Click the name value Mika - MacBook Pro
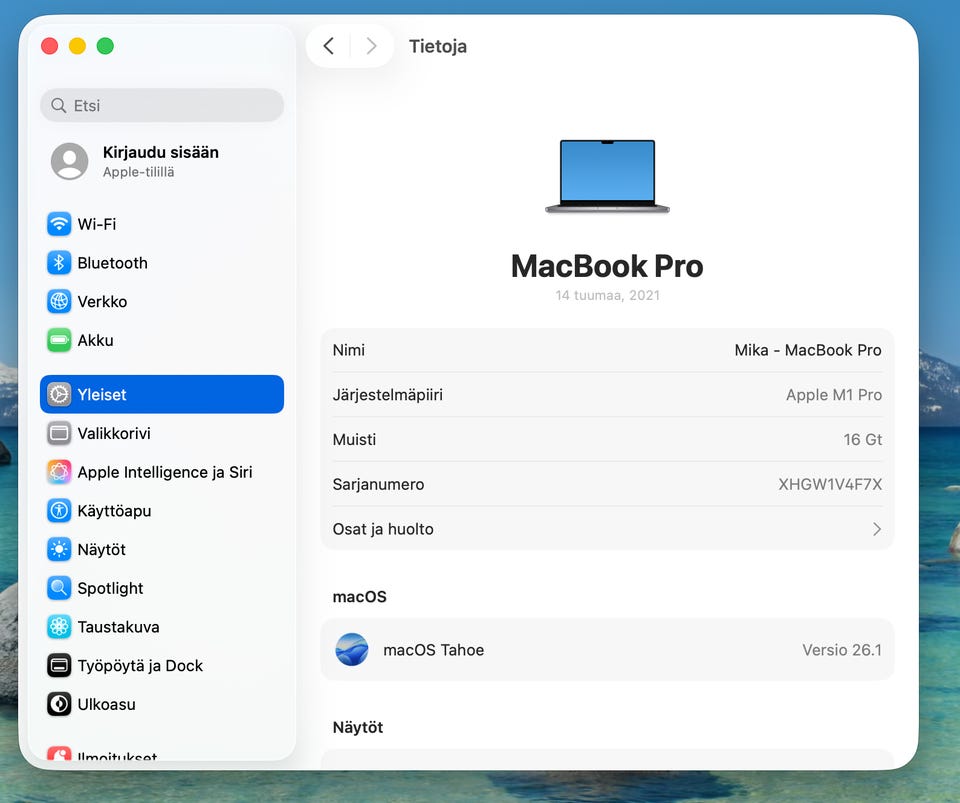The image size is (960, 803). tap(808, 350)
